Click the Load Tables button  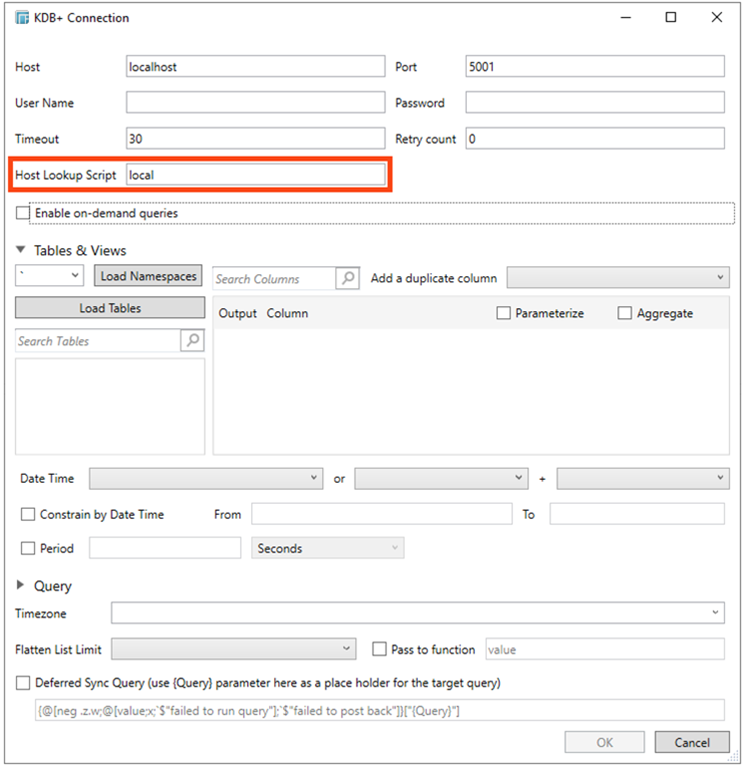click(x=110, y=308)
